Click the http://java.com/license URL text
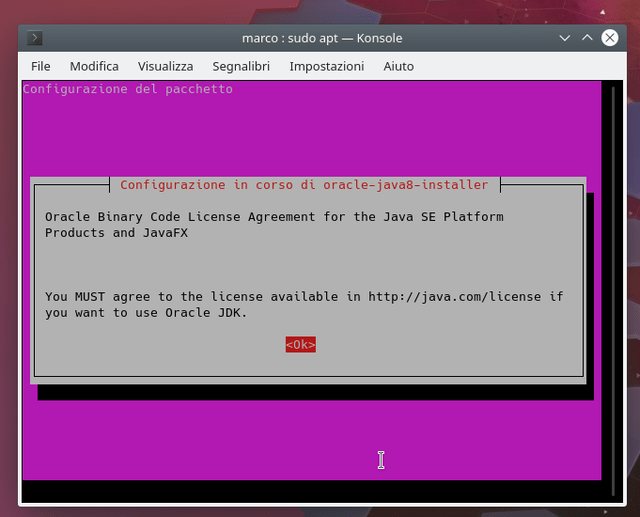Screen dimensions: 640x517 454,297
